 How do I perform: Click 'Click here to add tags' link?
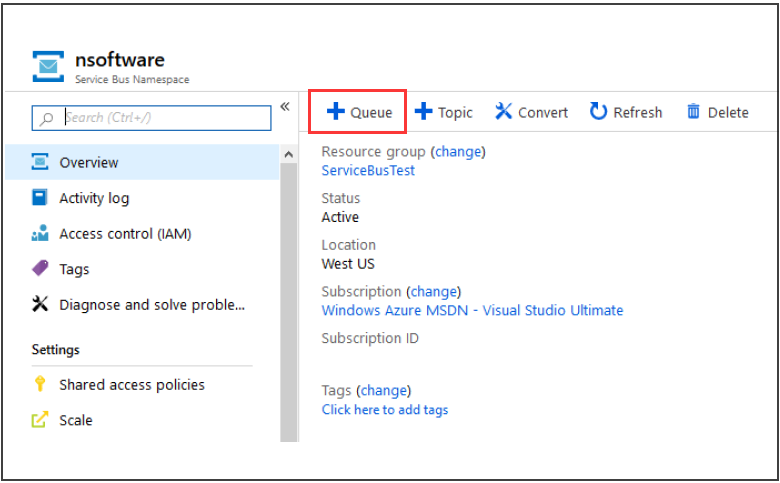click(x=385, y=409)
